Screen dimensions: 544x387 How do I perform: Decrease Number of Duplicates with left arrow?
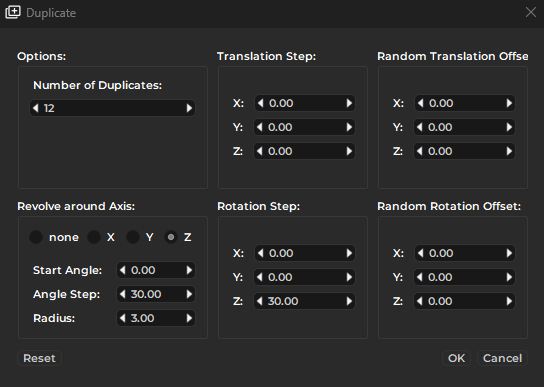pyautogui.click(x=35, y=108)
